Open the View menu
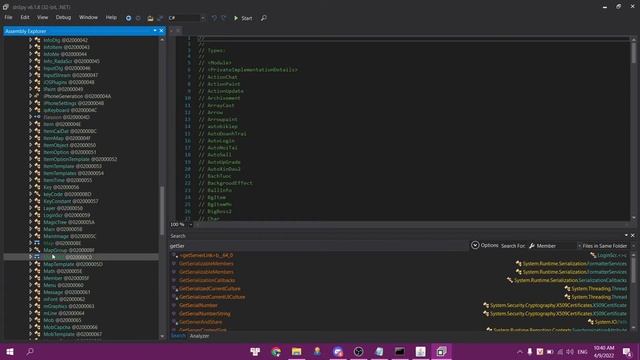640x360 pixels. pyautogui.click(x=42, y=18)
